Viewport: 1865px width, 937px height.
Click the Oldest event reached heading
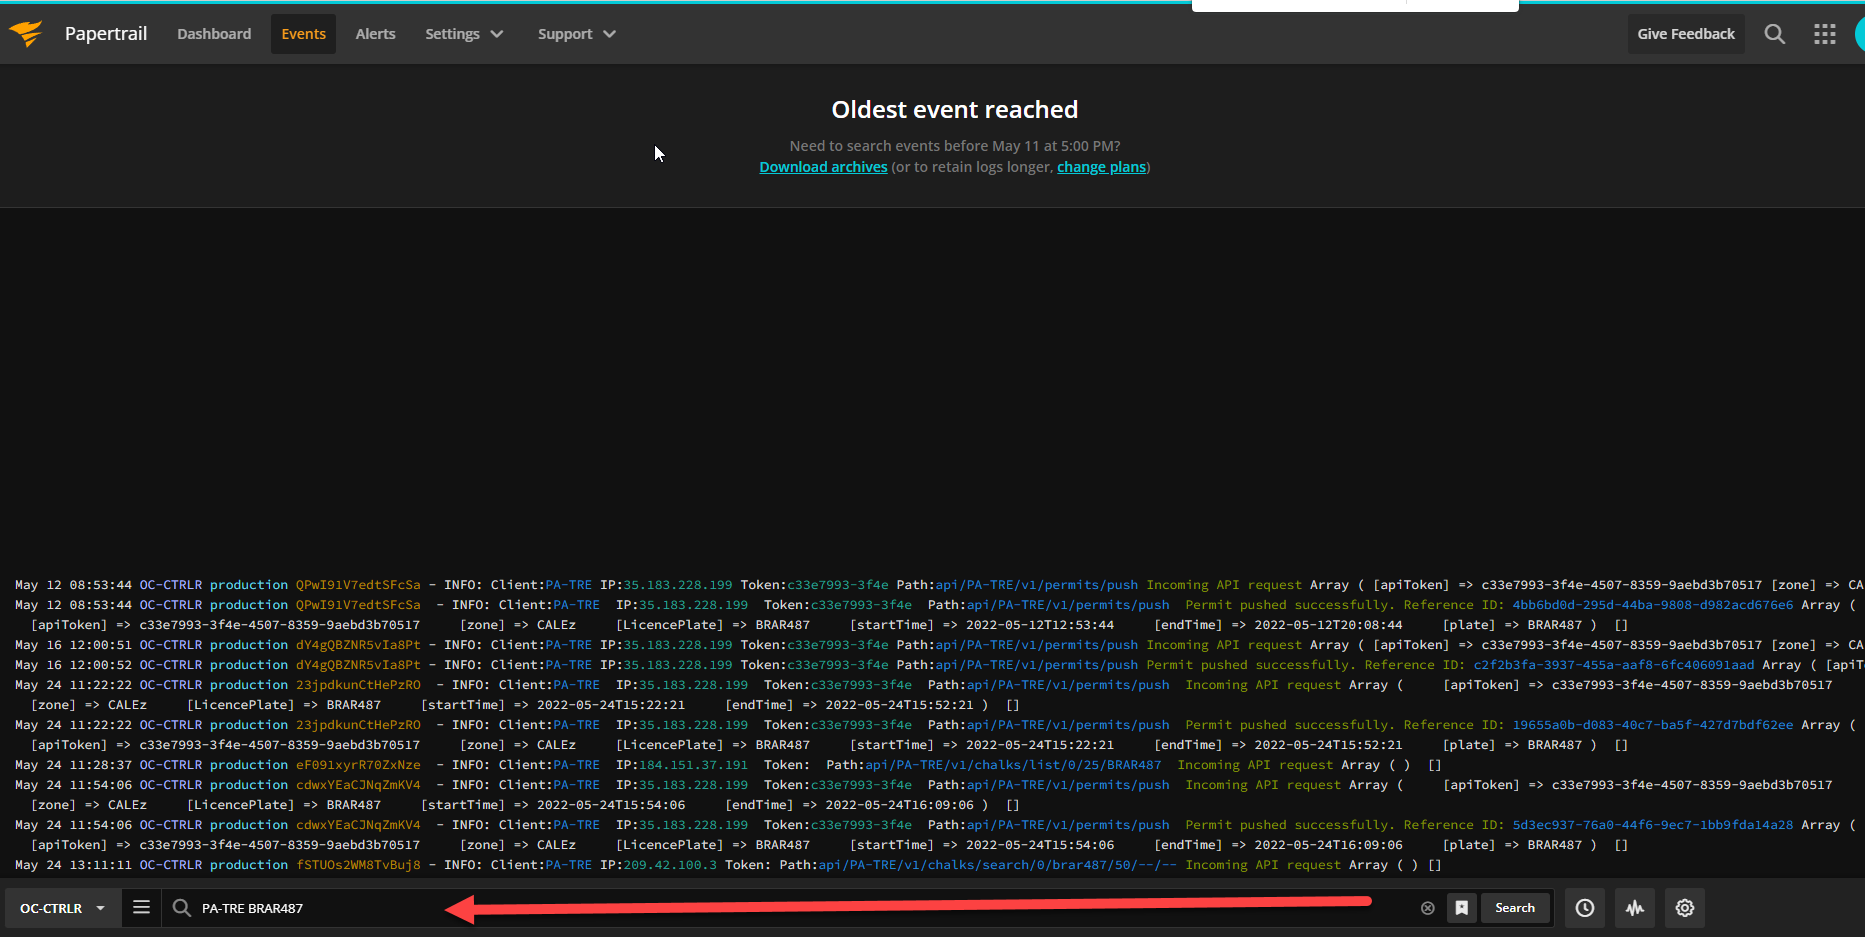pos(954,109)
